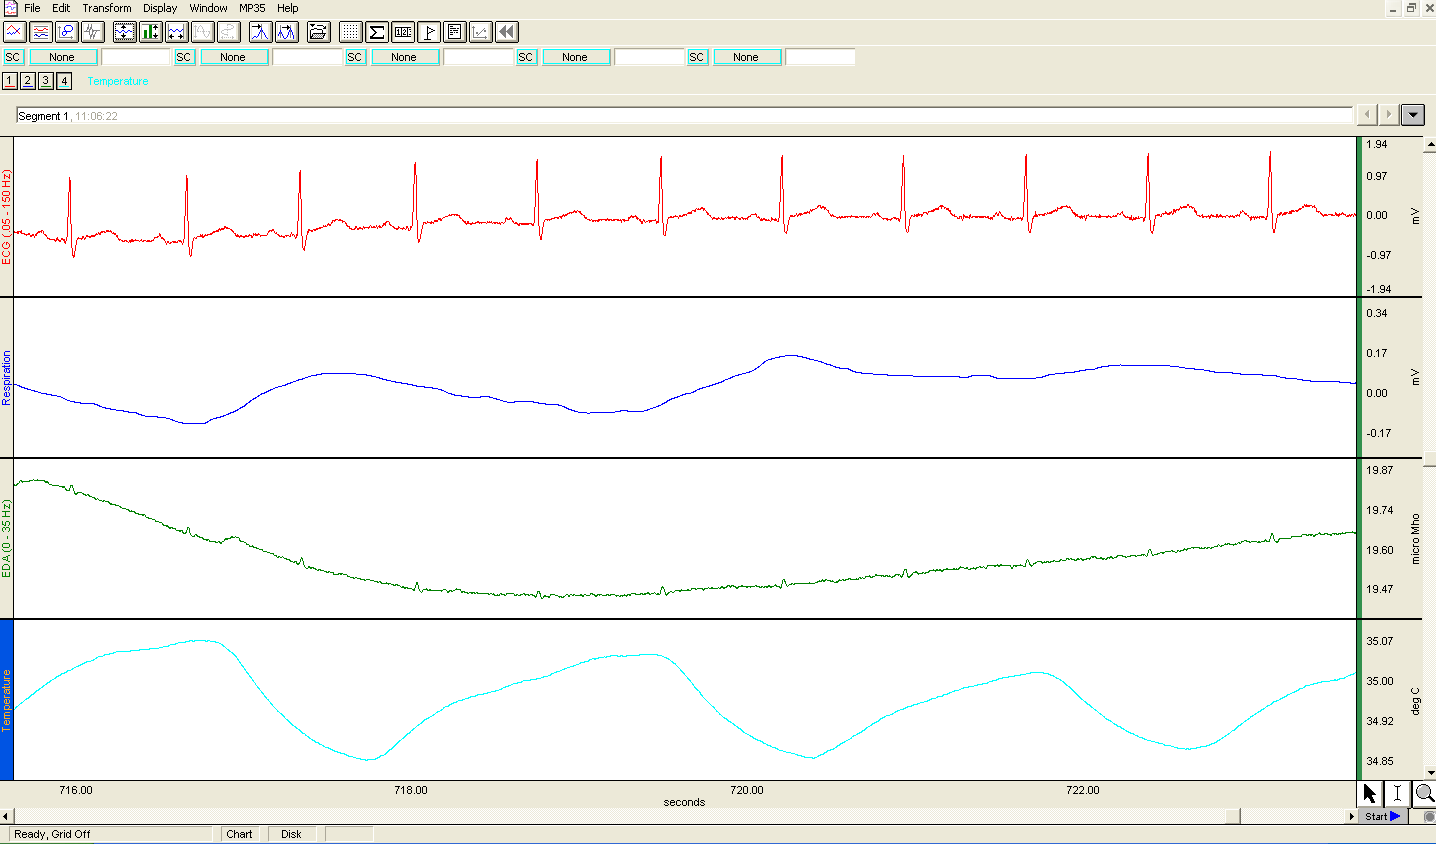Click application icon in menu bar

pyautogui.click(x=10, y=8)
